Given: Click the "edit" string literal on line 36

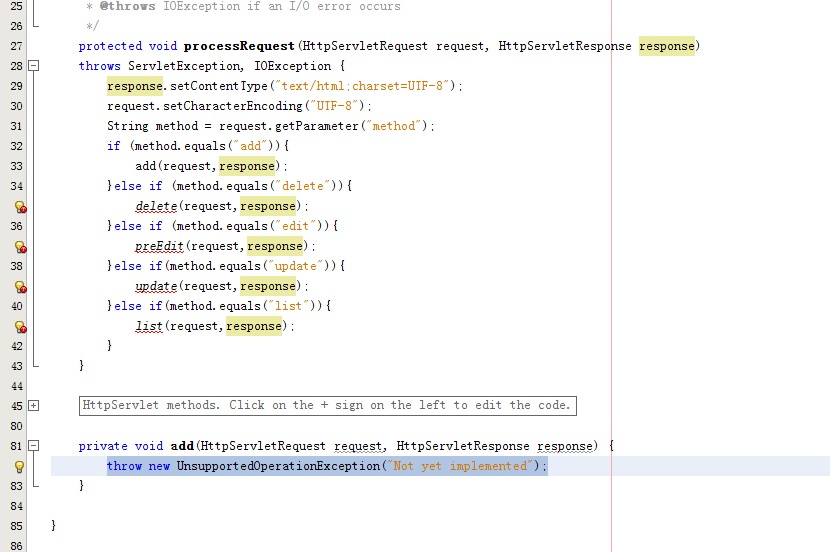Looking at the screenshot, I should pyautogui.click(x=295, y=226).
